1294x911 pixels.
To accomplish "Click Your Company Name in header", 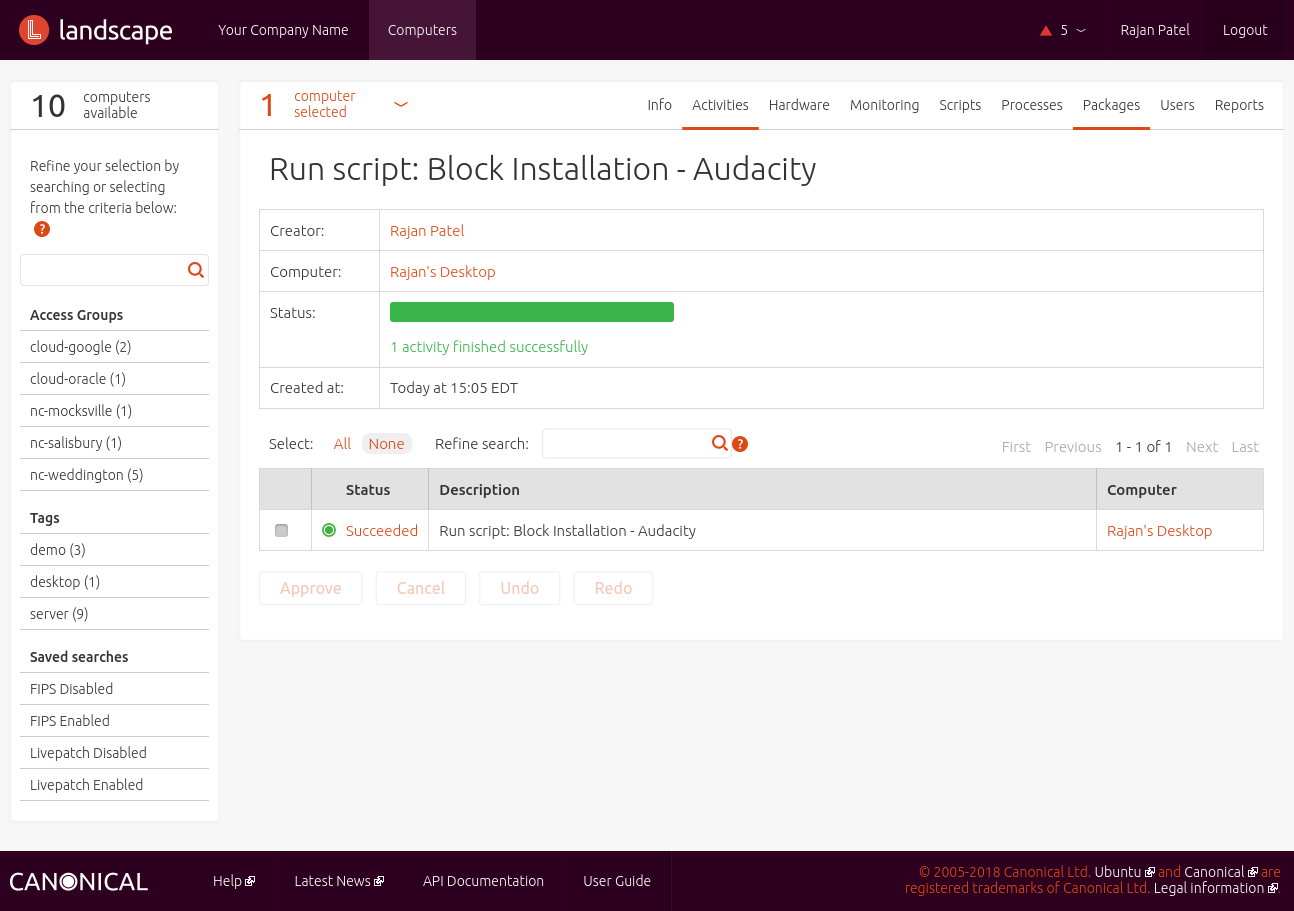I will (x=283, y=30).
